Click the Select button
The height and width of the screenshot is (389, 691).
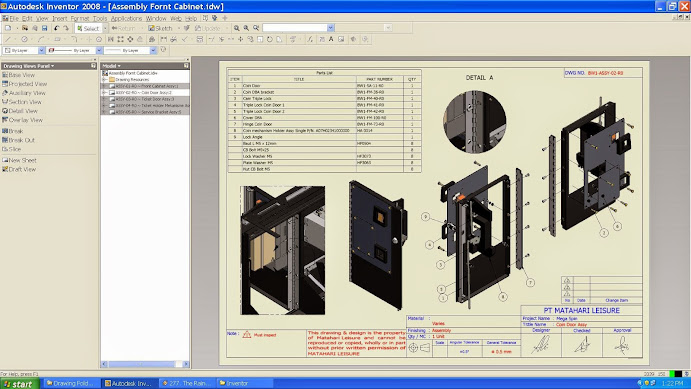click(88, 28)
